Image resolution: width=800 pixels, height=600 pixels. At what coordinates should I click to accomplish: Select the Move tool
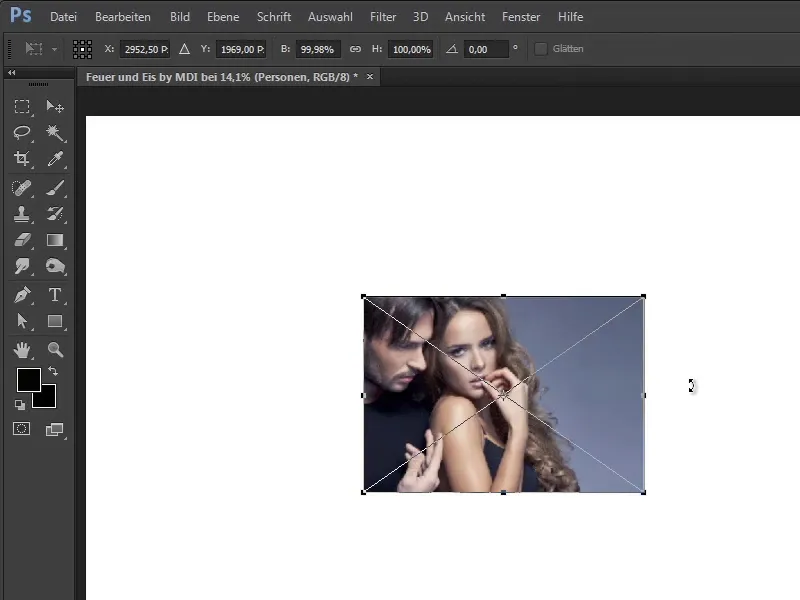[x=56, y=106]
